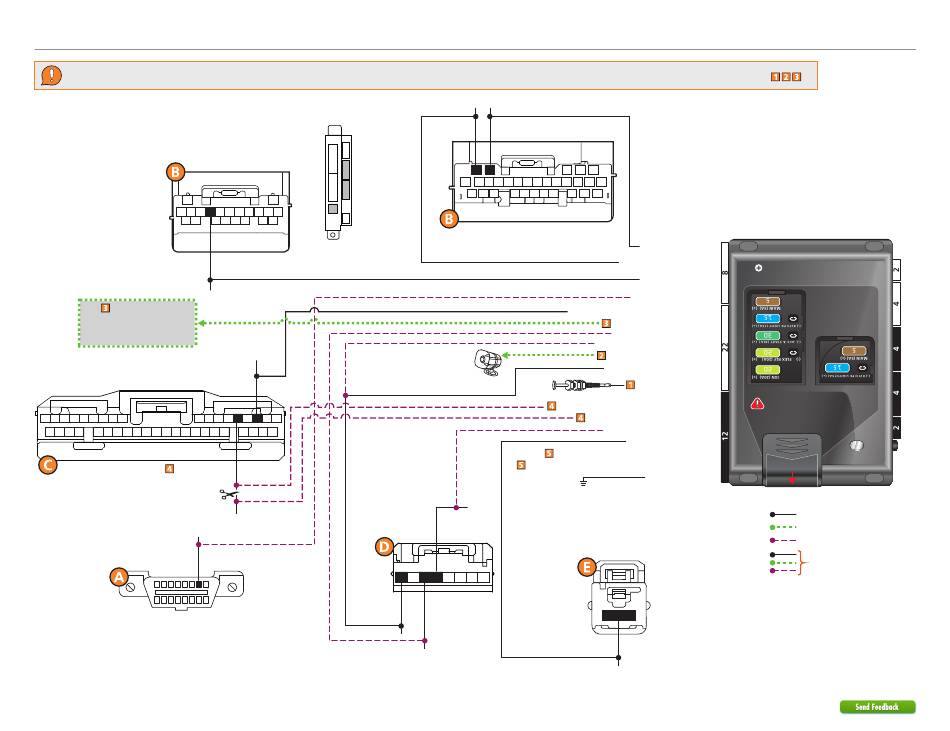
Task: Click the orange alert speech-bubble icon
Action: [51, 76]
